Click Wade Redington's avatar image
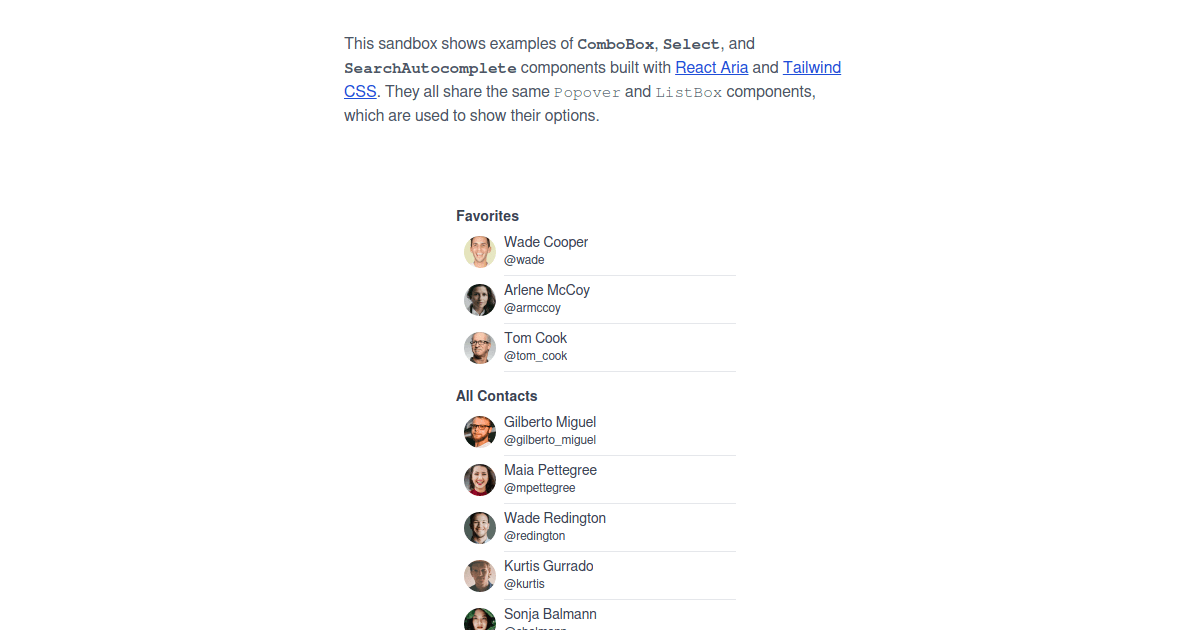The width and height of the screenshot is (1200, 630). click(480, 527)
